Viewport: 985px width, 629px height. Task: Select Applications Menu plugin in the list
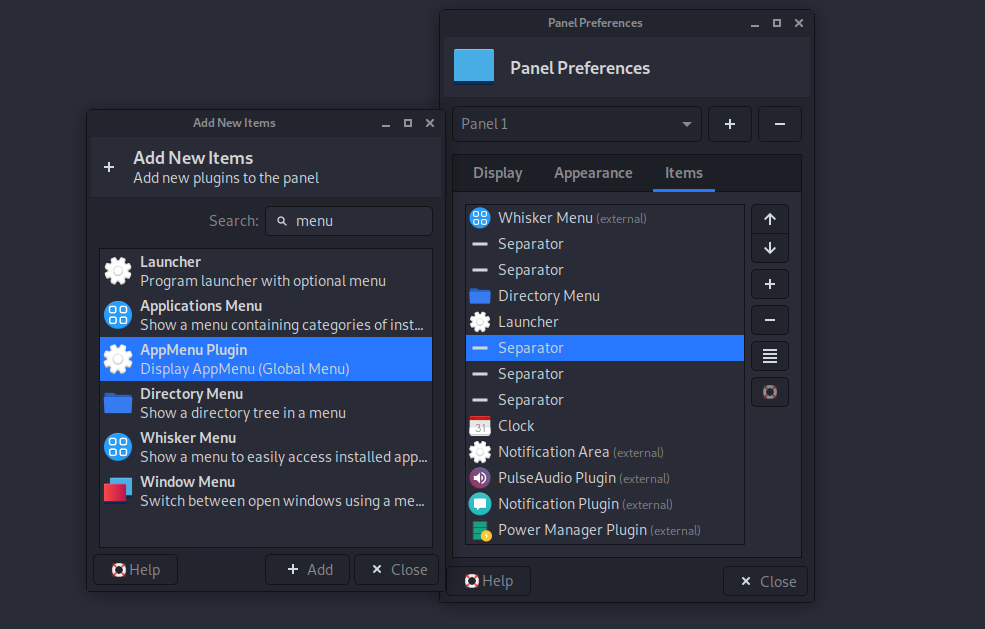point(266,315)
